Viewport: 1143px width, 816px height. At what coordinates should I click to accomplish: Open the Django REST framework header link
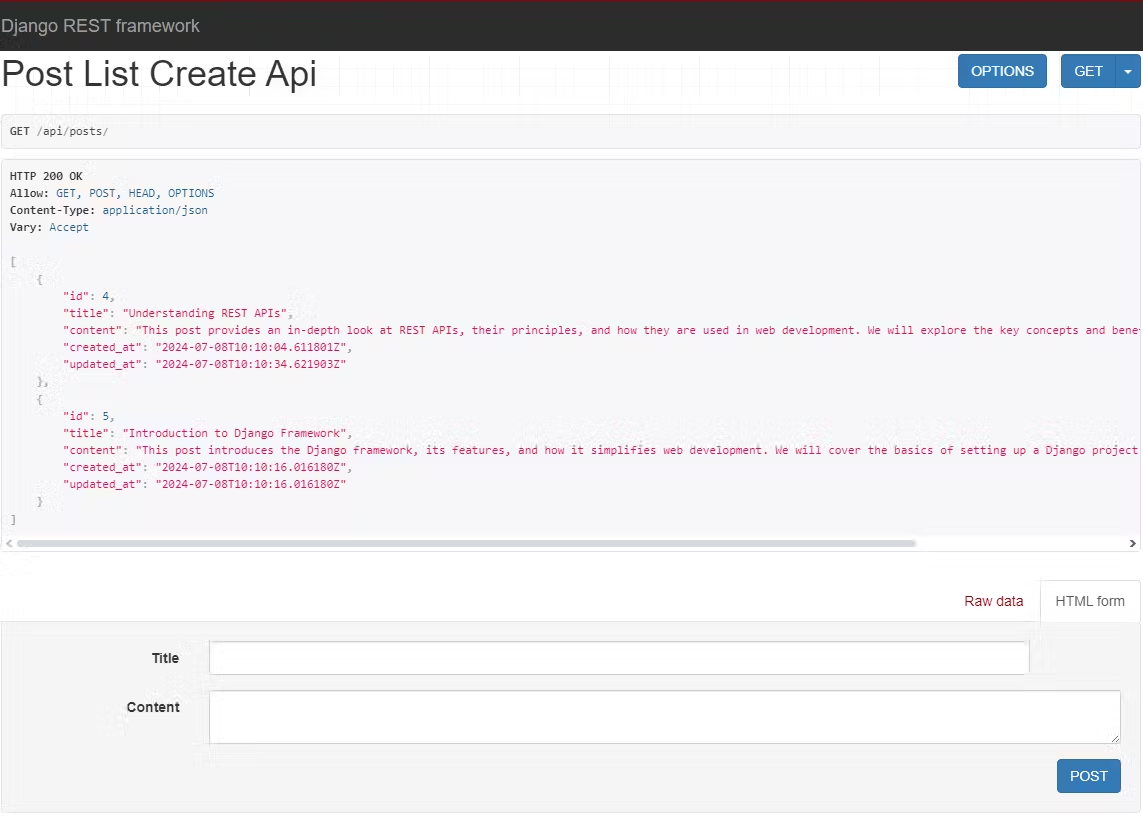[x=101, y=26]
